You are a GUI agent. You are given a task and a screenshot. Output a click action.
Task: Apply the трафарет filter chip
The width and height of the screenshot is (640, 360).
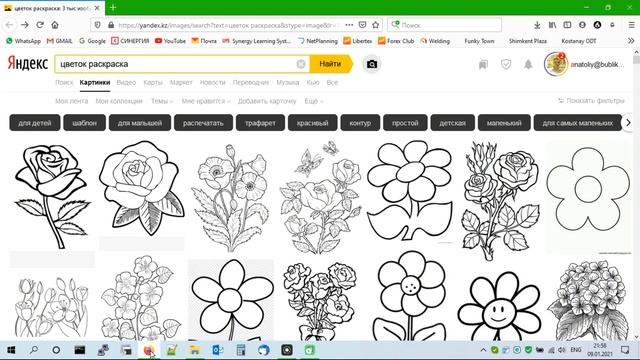point(260,123)
